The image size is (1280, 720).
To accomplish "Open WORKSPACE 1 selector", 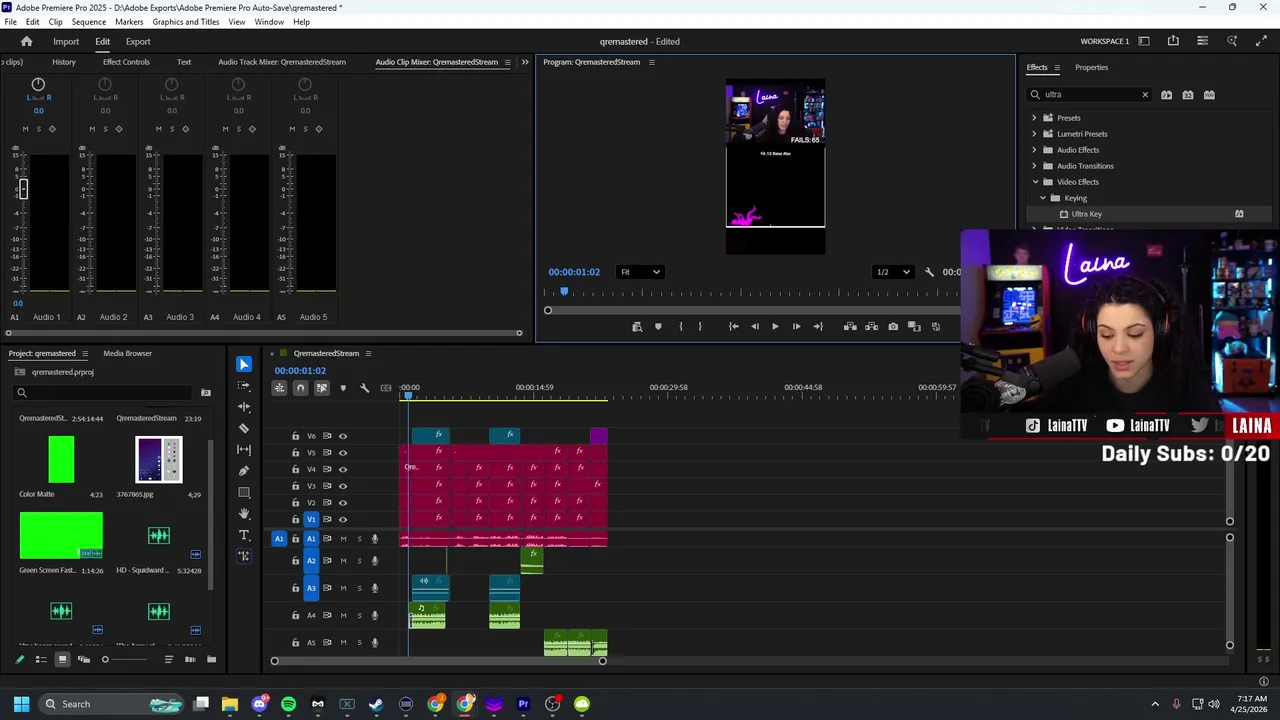I will pyautogui.click(x=1105, y=41).
